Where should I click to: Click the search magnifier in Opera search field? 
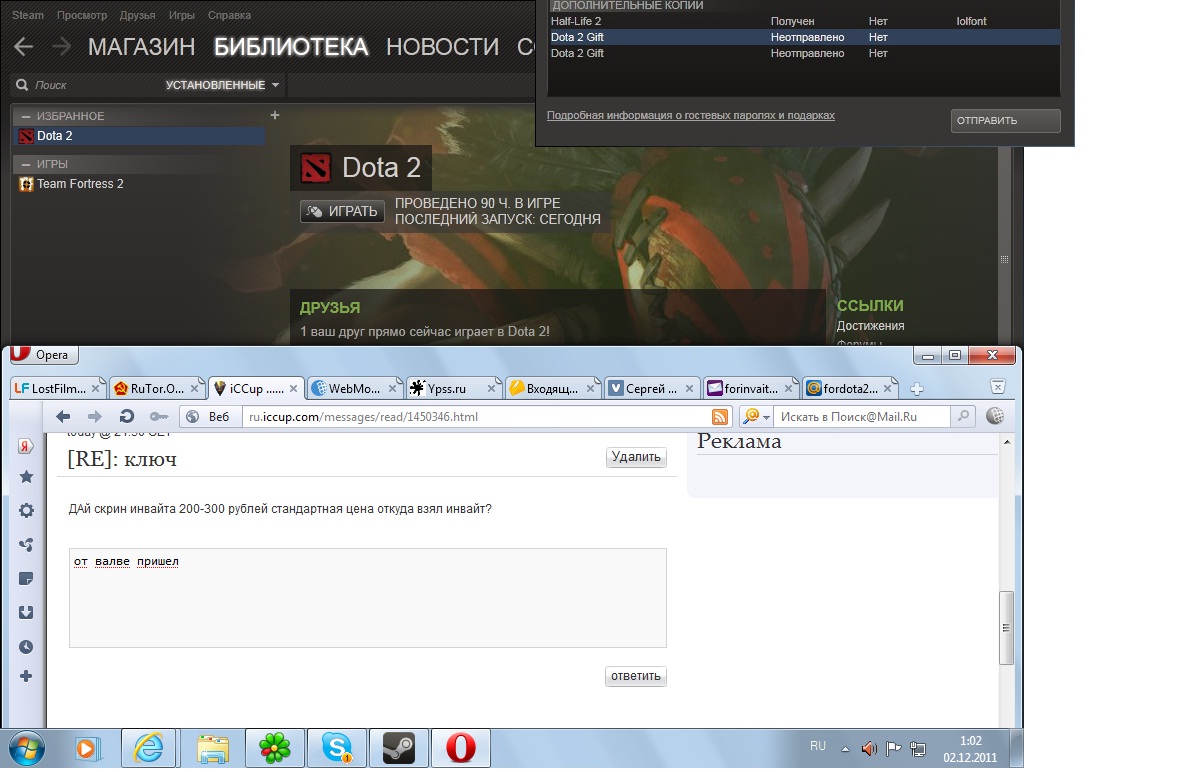963,416
